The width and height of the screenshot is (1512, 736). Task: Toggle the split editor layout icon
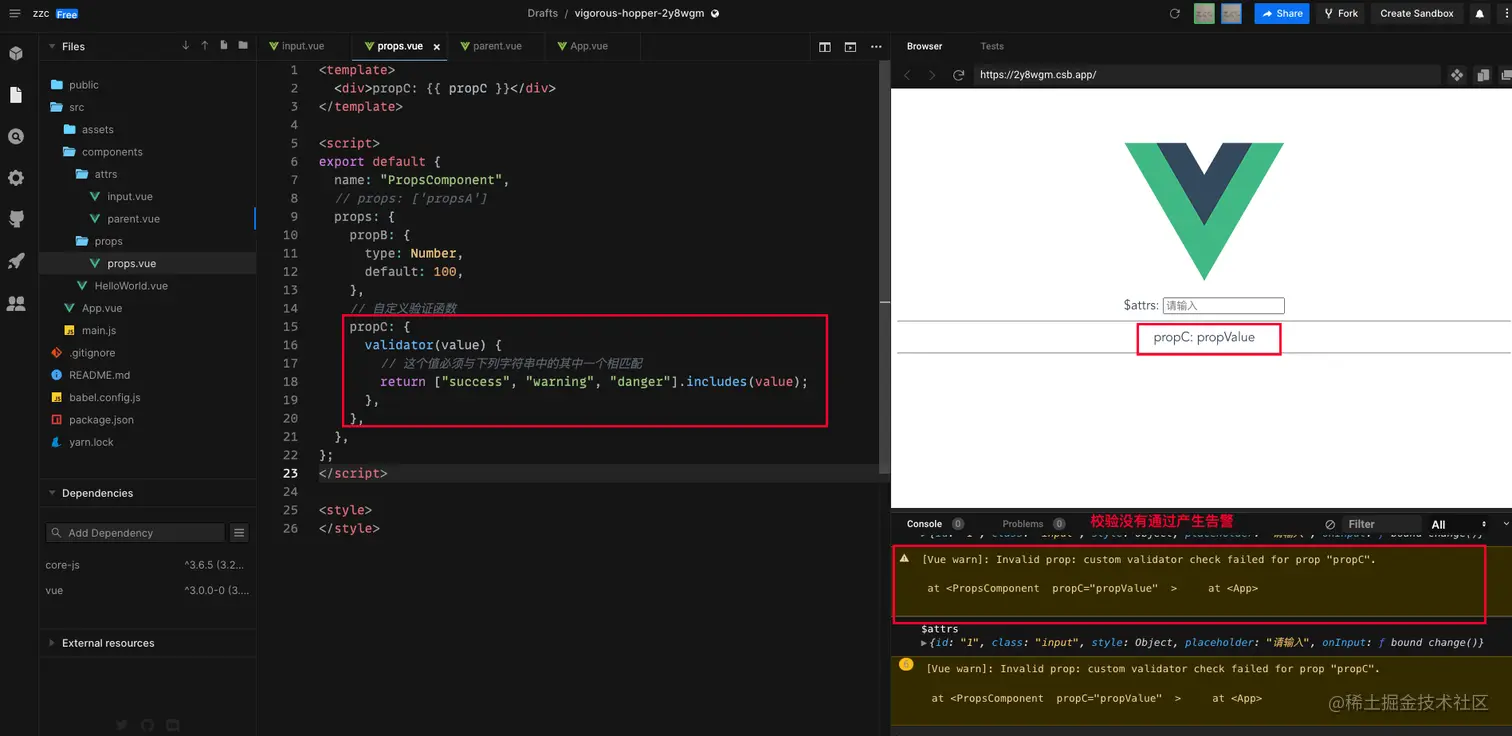pyautogui.click(x=825, y=46)
